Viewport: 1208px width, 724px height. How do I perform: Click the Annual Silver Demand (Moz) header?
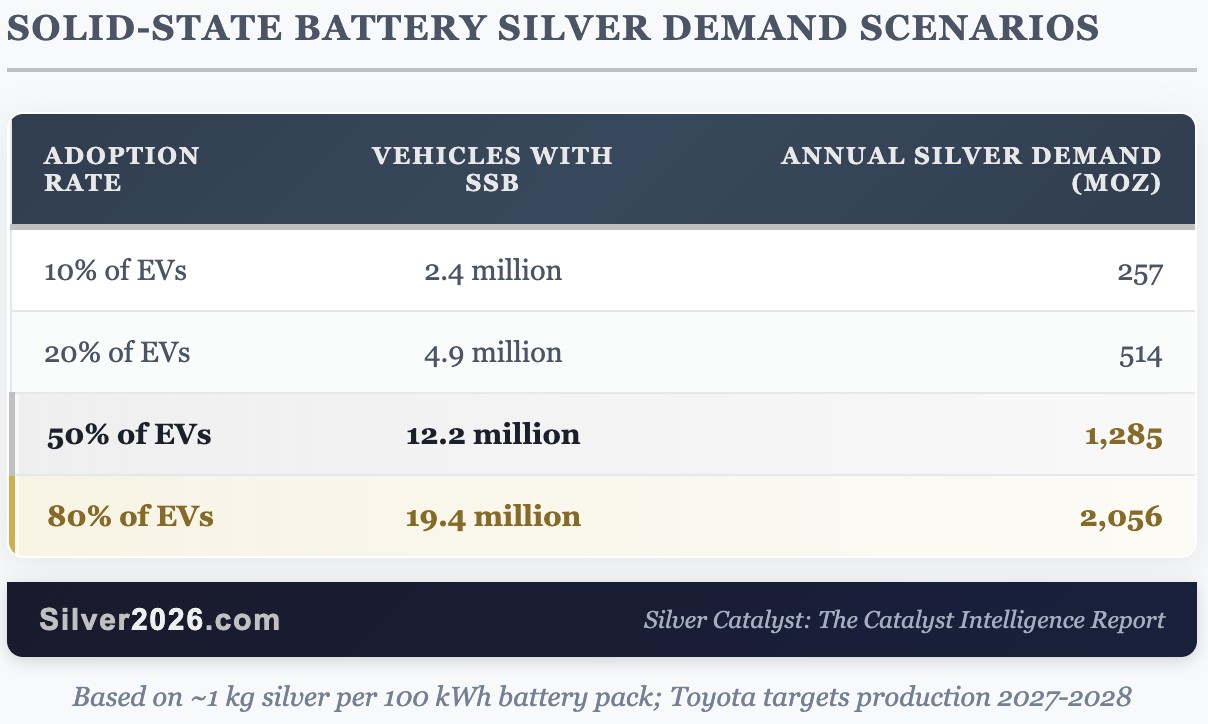971,169
